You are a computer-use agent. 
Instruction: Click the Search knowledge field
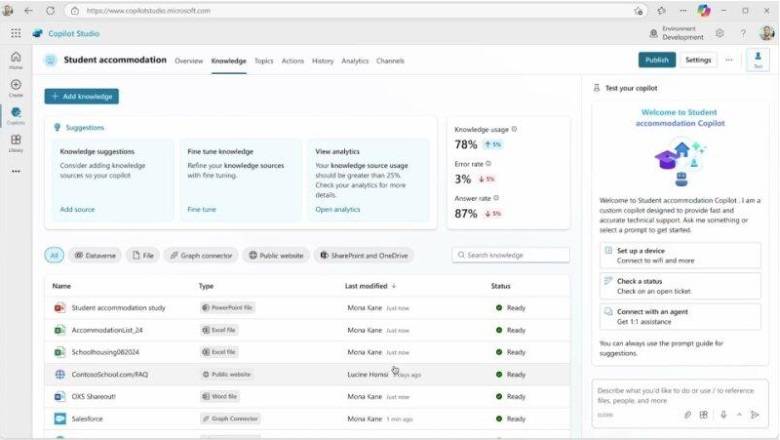[511, 255]
